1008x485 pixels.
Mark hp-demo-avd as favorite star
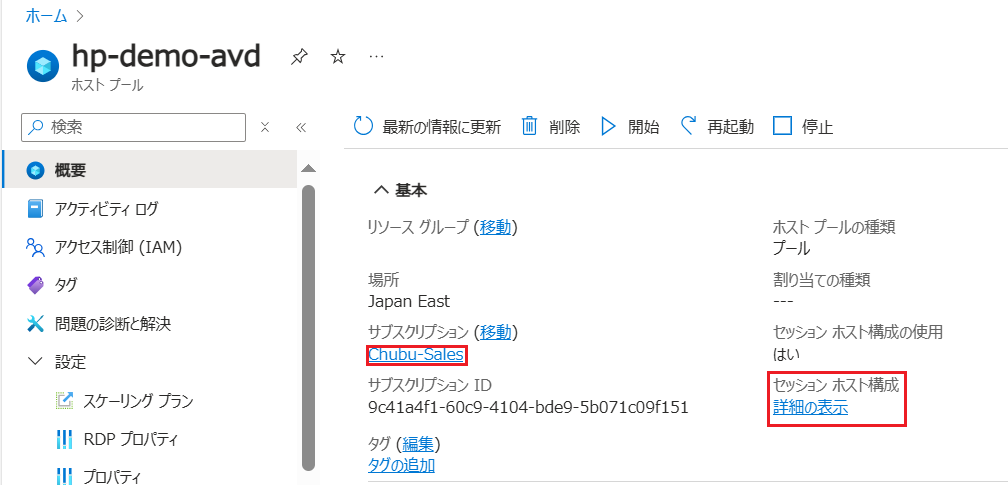338,57
